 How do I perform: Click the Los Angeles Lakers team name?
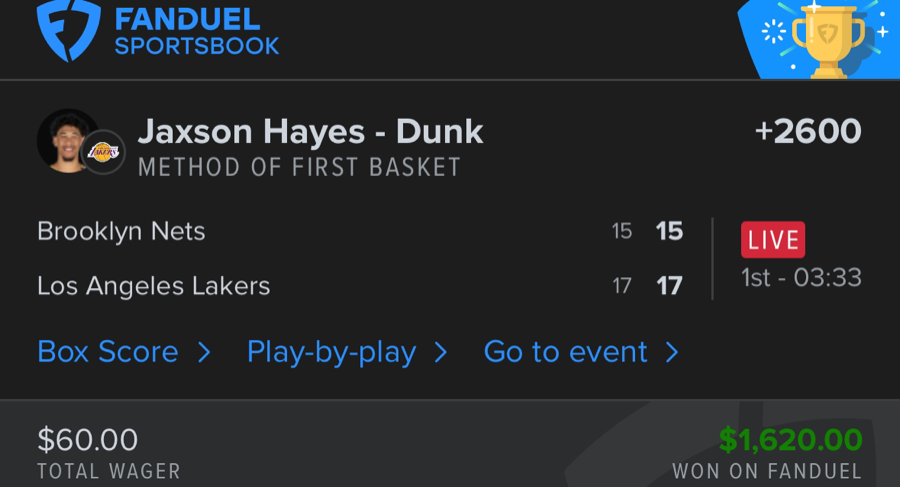tap(153, 286)
